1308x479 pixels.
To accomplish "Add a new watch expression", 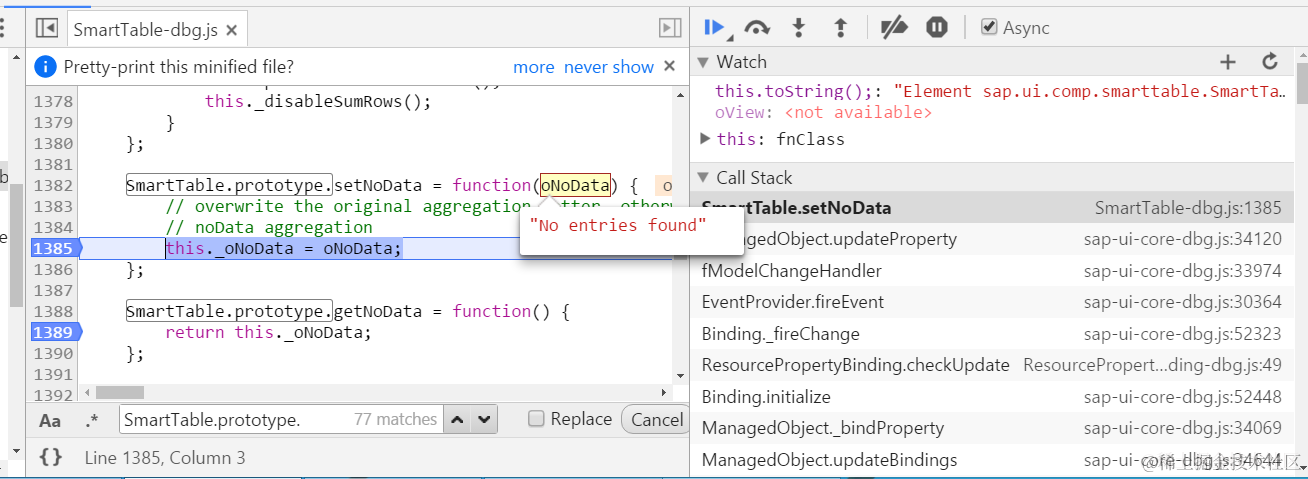I will pyautogui.click(x=1228, y=62).
